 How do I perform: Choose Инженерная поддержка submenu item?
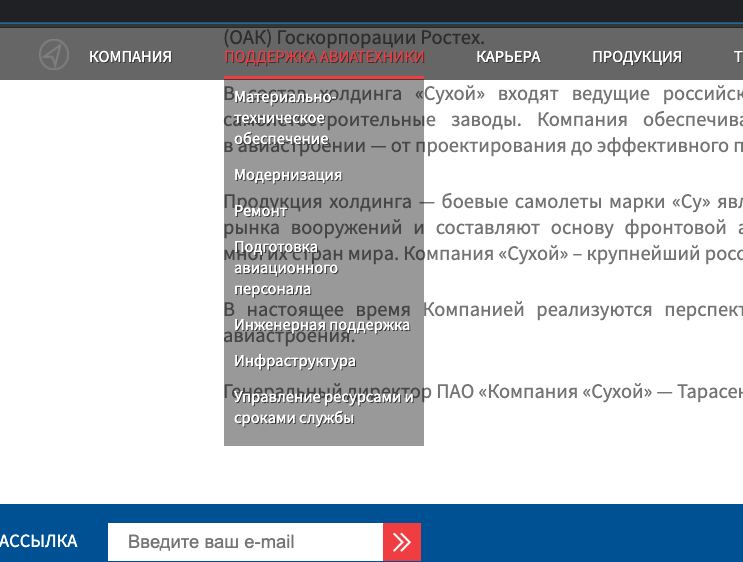point(322,325)
